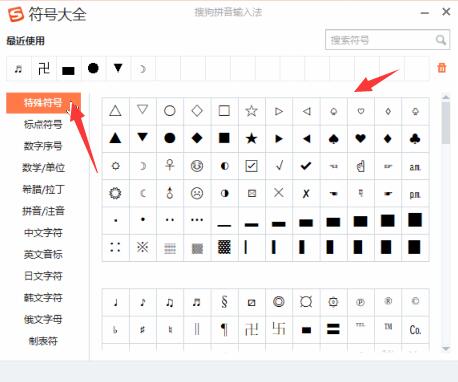Insert the Co. symbol

(415, 330)
